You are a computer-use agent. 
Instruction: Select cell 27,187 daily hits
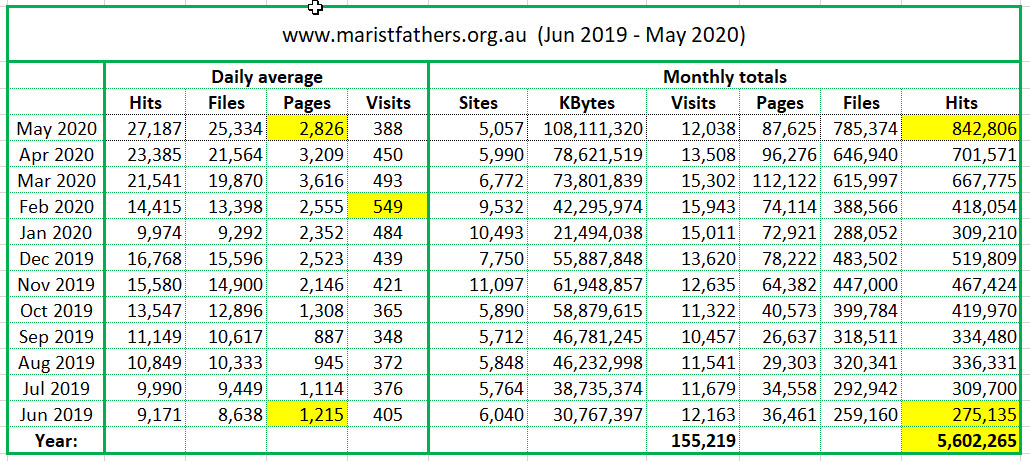click(145, 129)
